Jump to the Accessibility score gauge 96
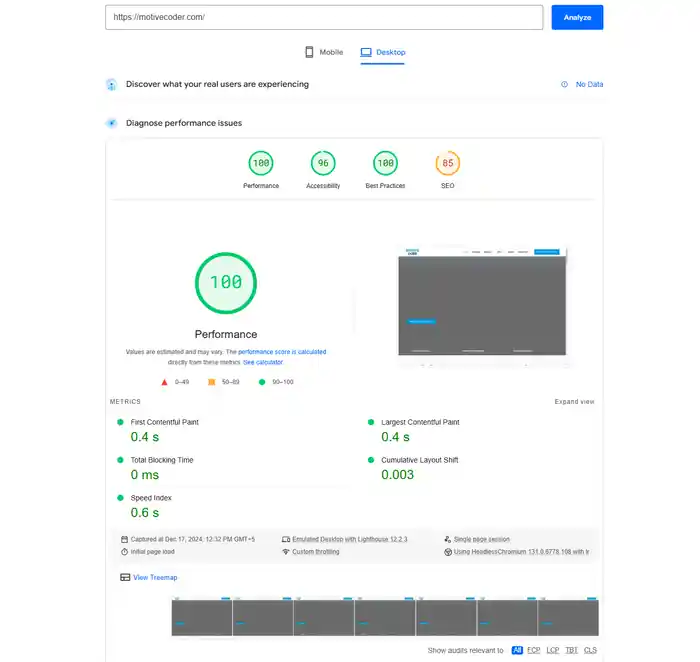This screenshot has width=700, height=662. click(323, 163)
